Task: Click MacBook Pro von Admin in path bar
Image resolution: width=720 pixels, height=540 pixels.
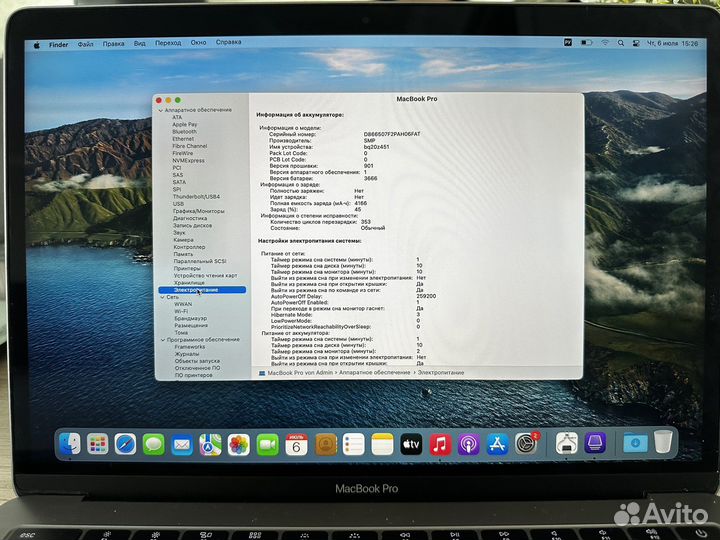Action: pos(300,373)
